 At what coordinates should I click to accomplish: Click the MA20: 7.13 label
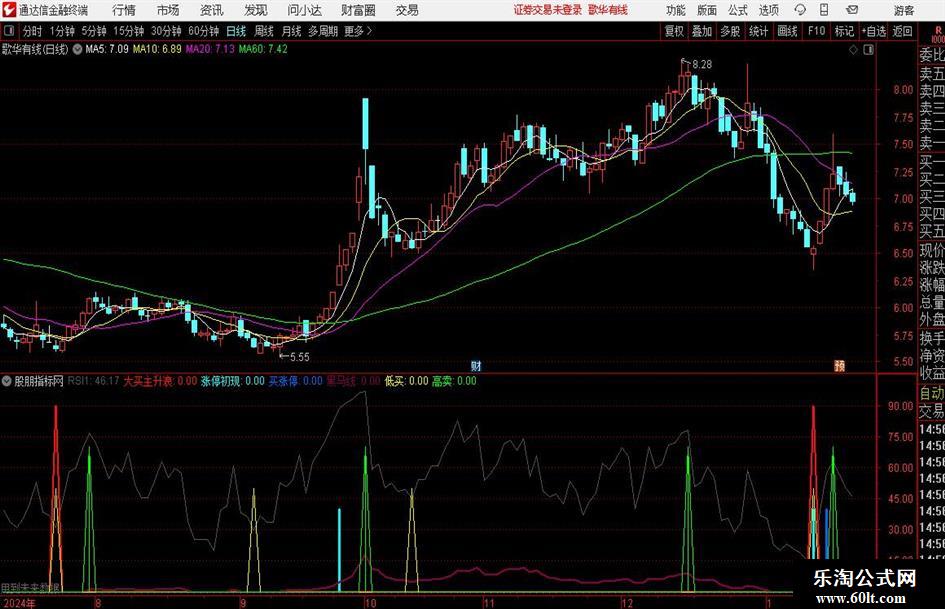click(210, 49)
